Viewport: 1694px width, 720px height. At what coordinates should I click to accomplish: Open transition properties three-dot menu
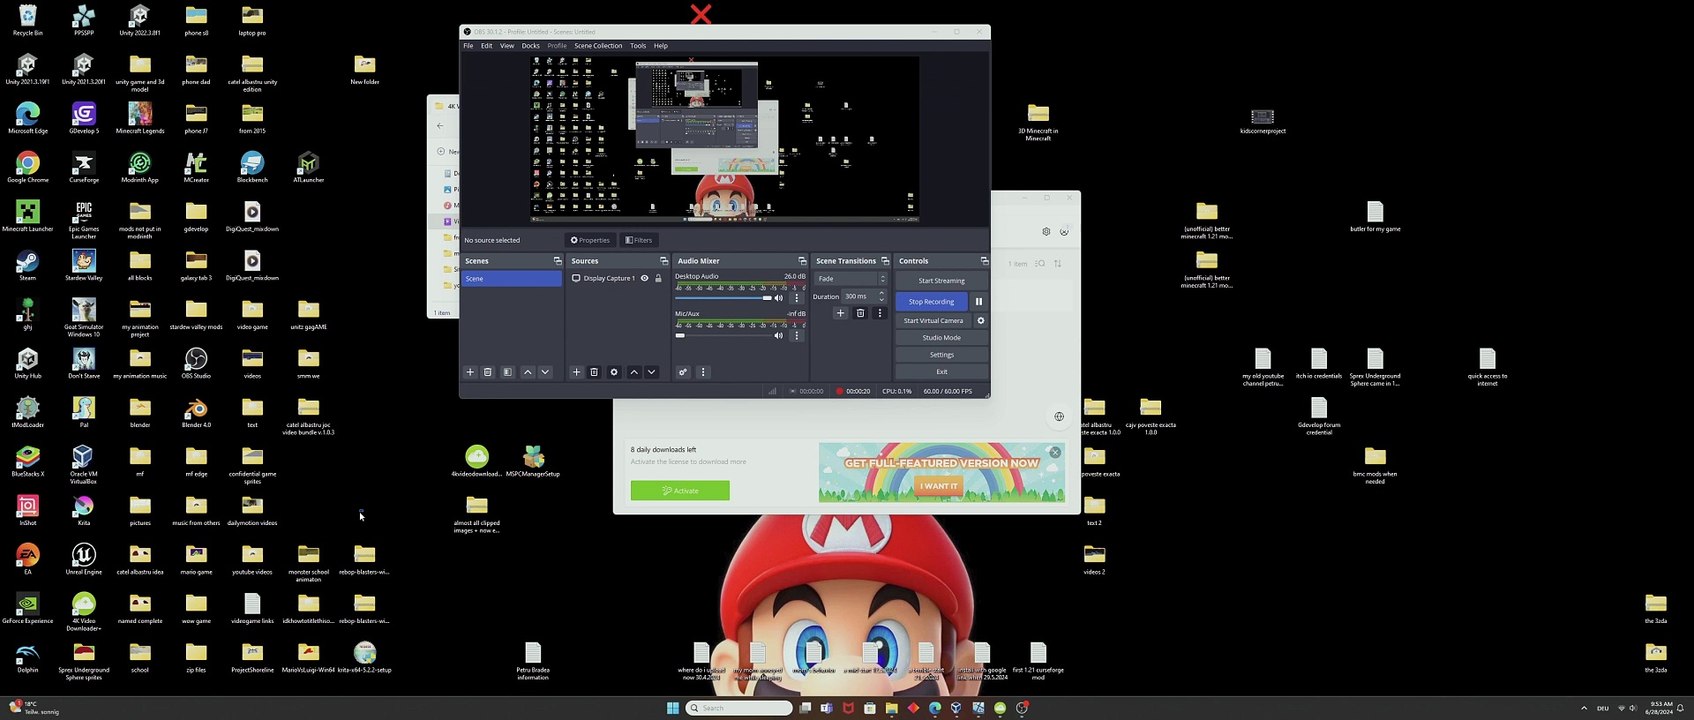tap(880, 313)
